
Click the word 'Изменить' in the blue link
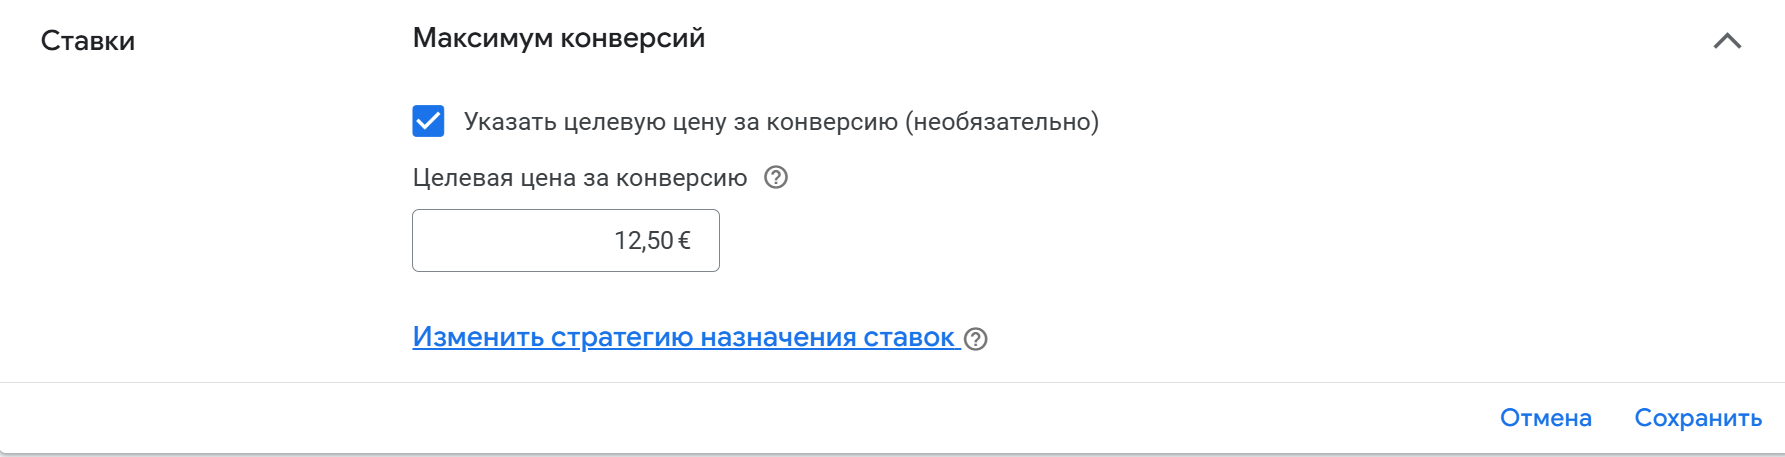[478, 338]
